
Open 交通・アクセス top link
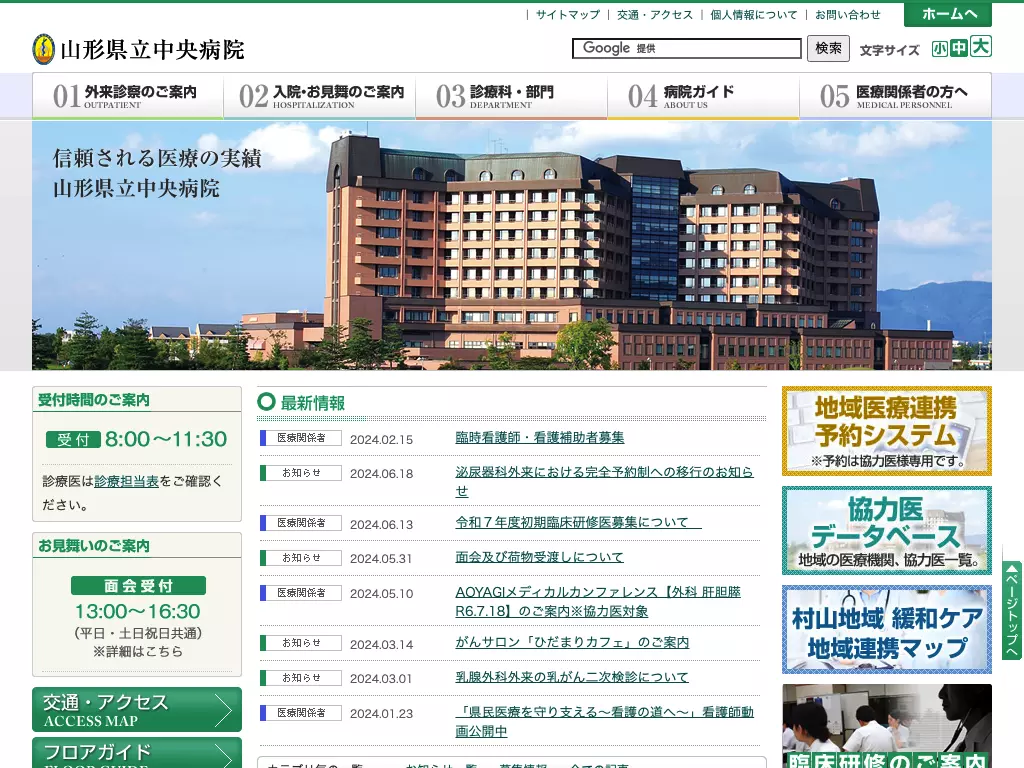point(655,14)
